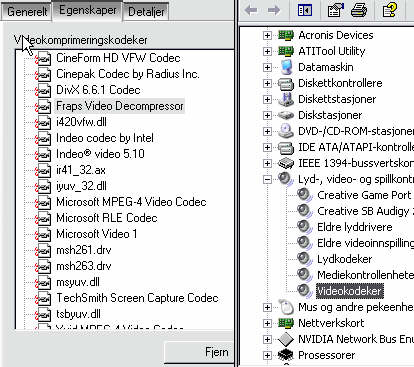Screen dimensions: 414x367
Task: Select Indeo codec by Intel
Action: coord(105,138)
